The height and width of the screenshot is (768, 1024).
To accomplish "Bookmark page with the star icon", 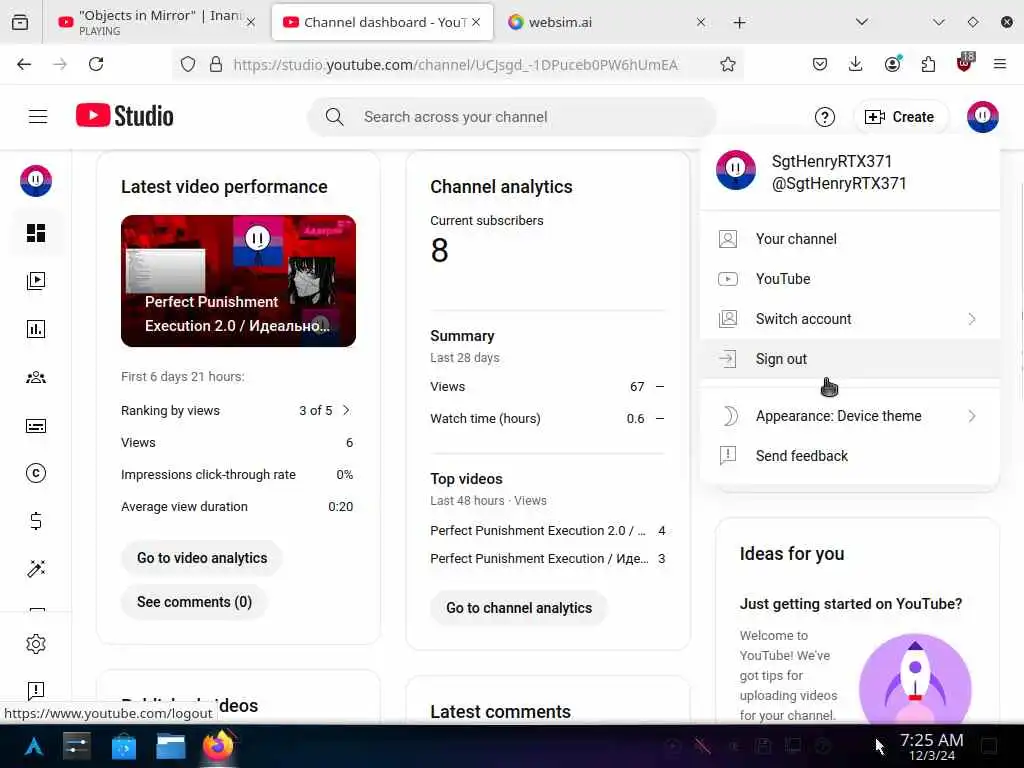I will (728, 64).
